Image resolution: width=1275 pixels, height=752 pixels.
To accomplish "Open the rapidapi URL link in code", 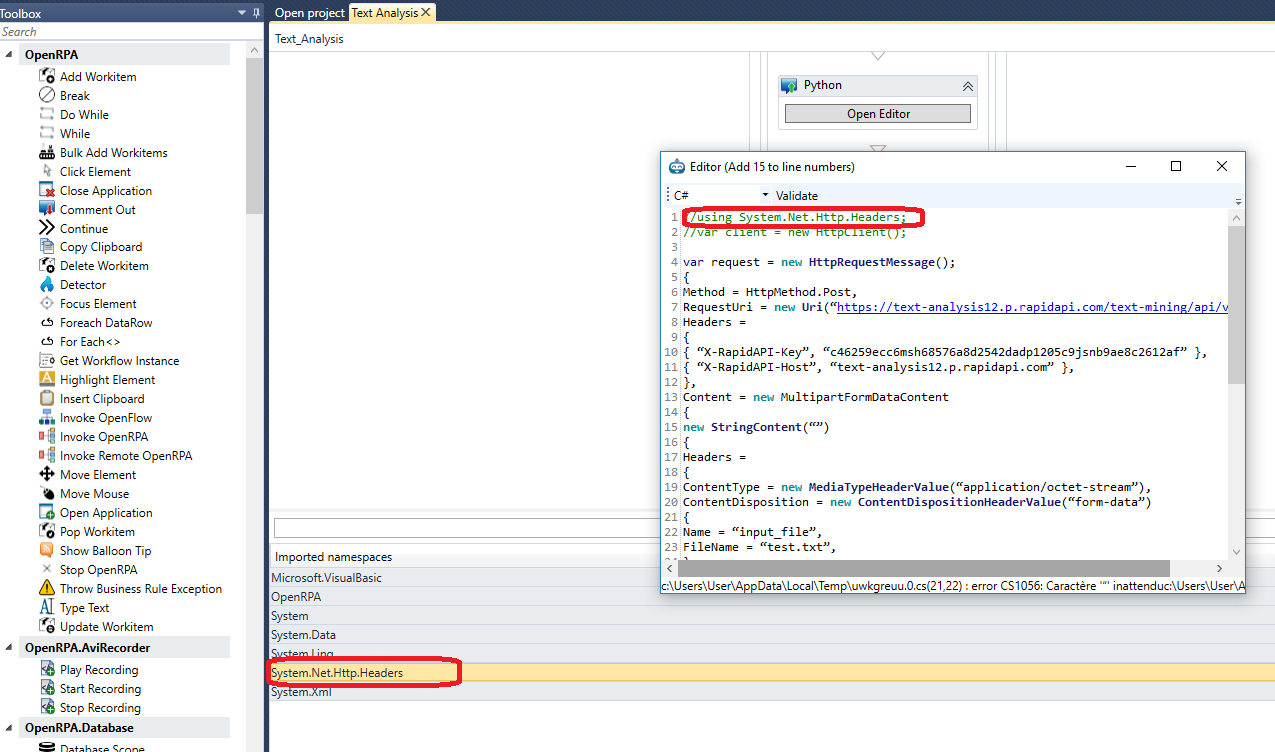I will (x=1032, y=307).
